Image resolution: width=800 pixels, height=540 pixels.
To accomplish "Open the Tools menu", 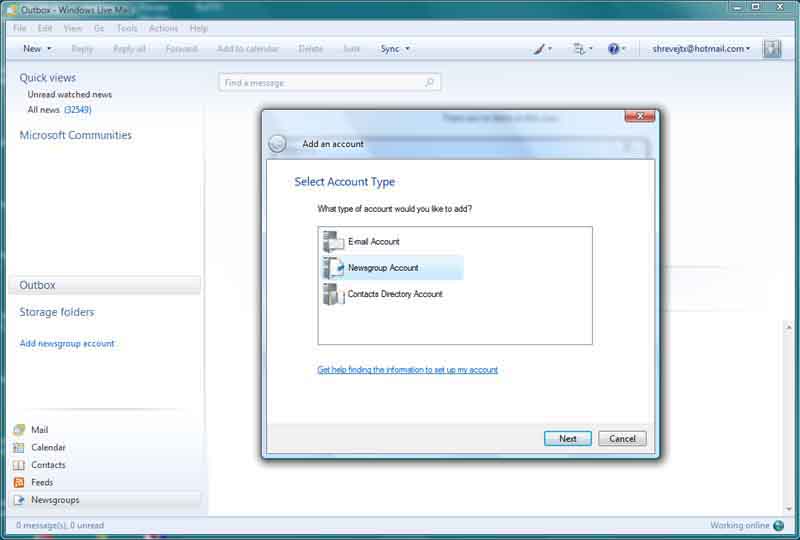I will (x=127, y=28).
